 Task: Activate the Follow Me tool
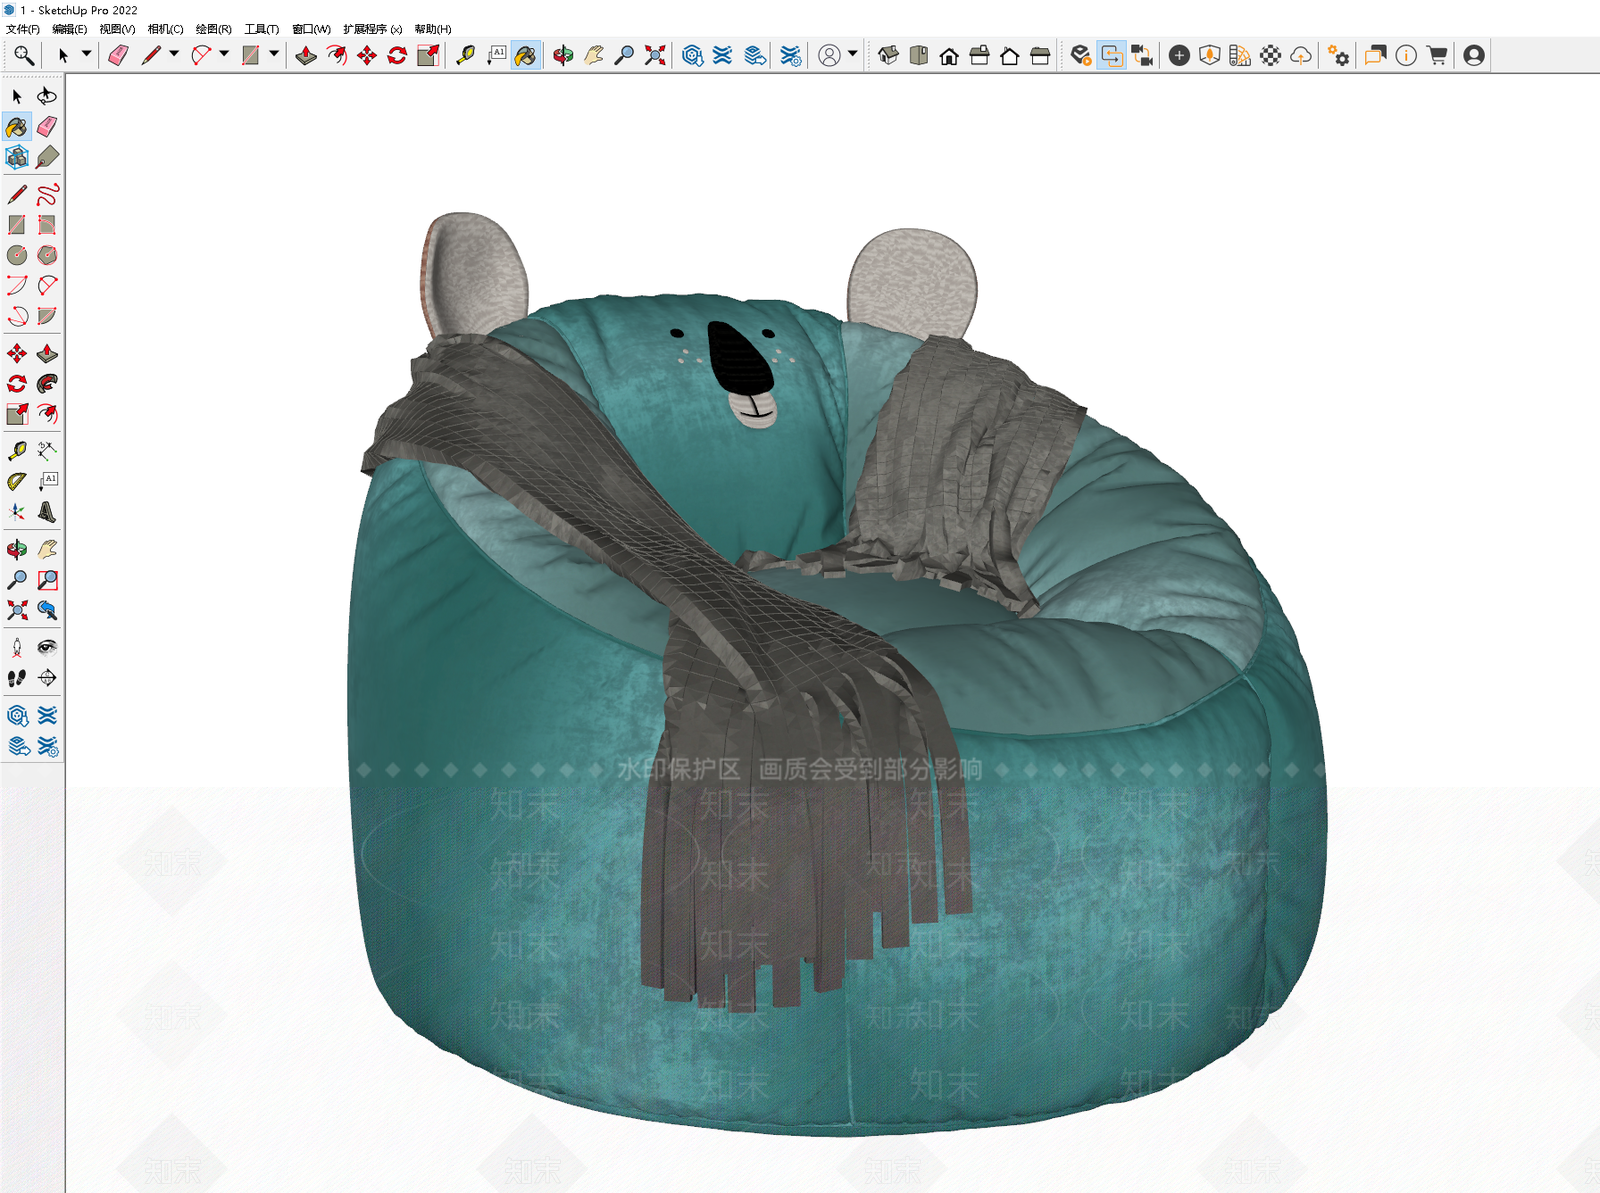pos(47,383)
